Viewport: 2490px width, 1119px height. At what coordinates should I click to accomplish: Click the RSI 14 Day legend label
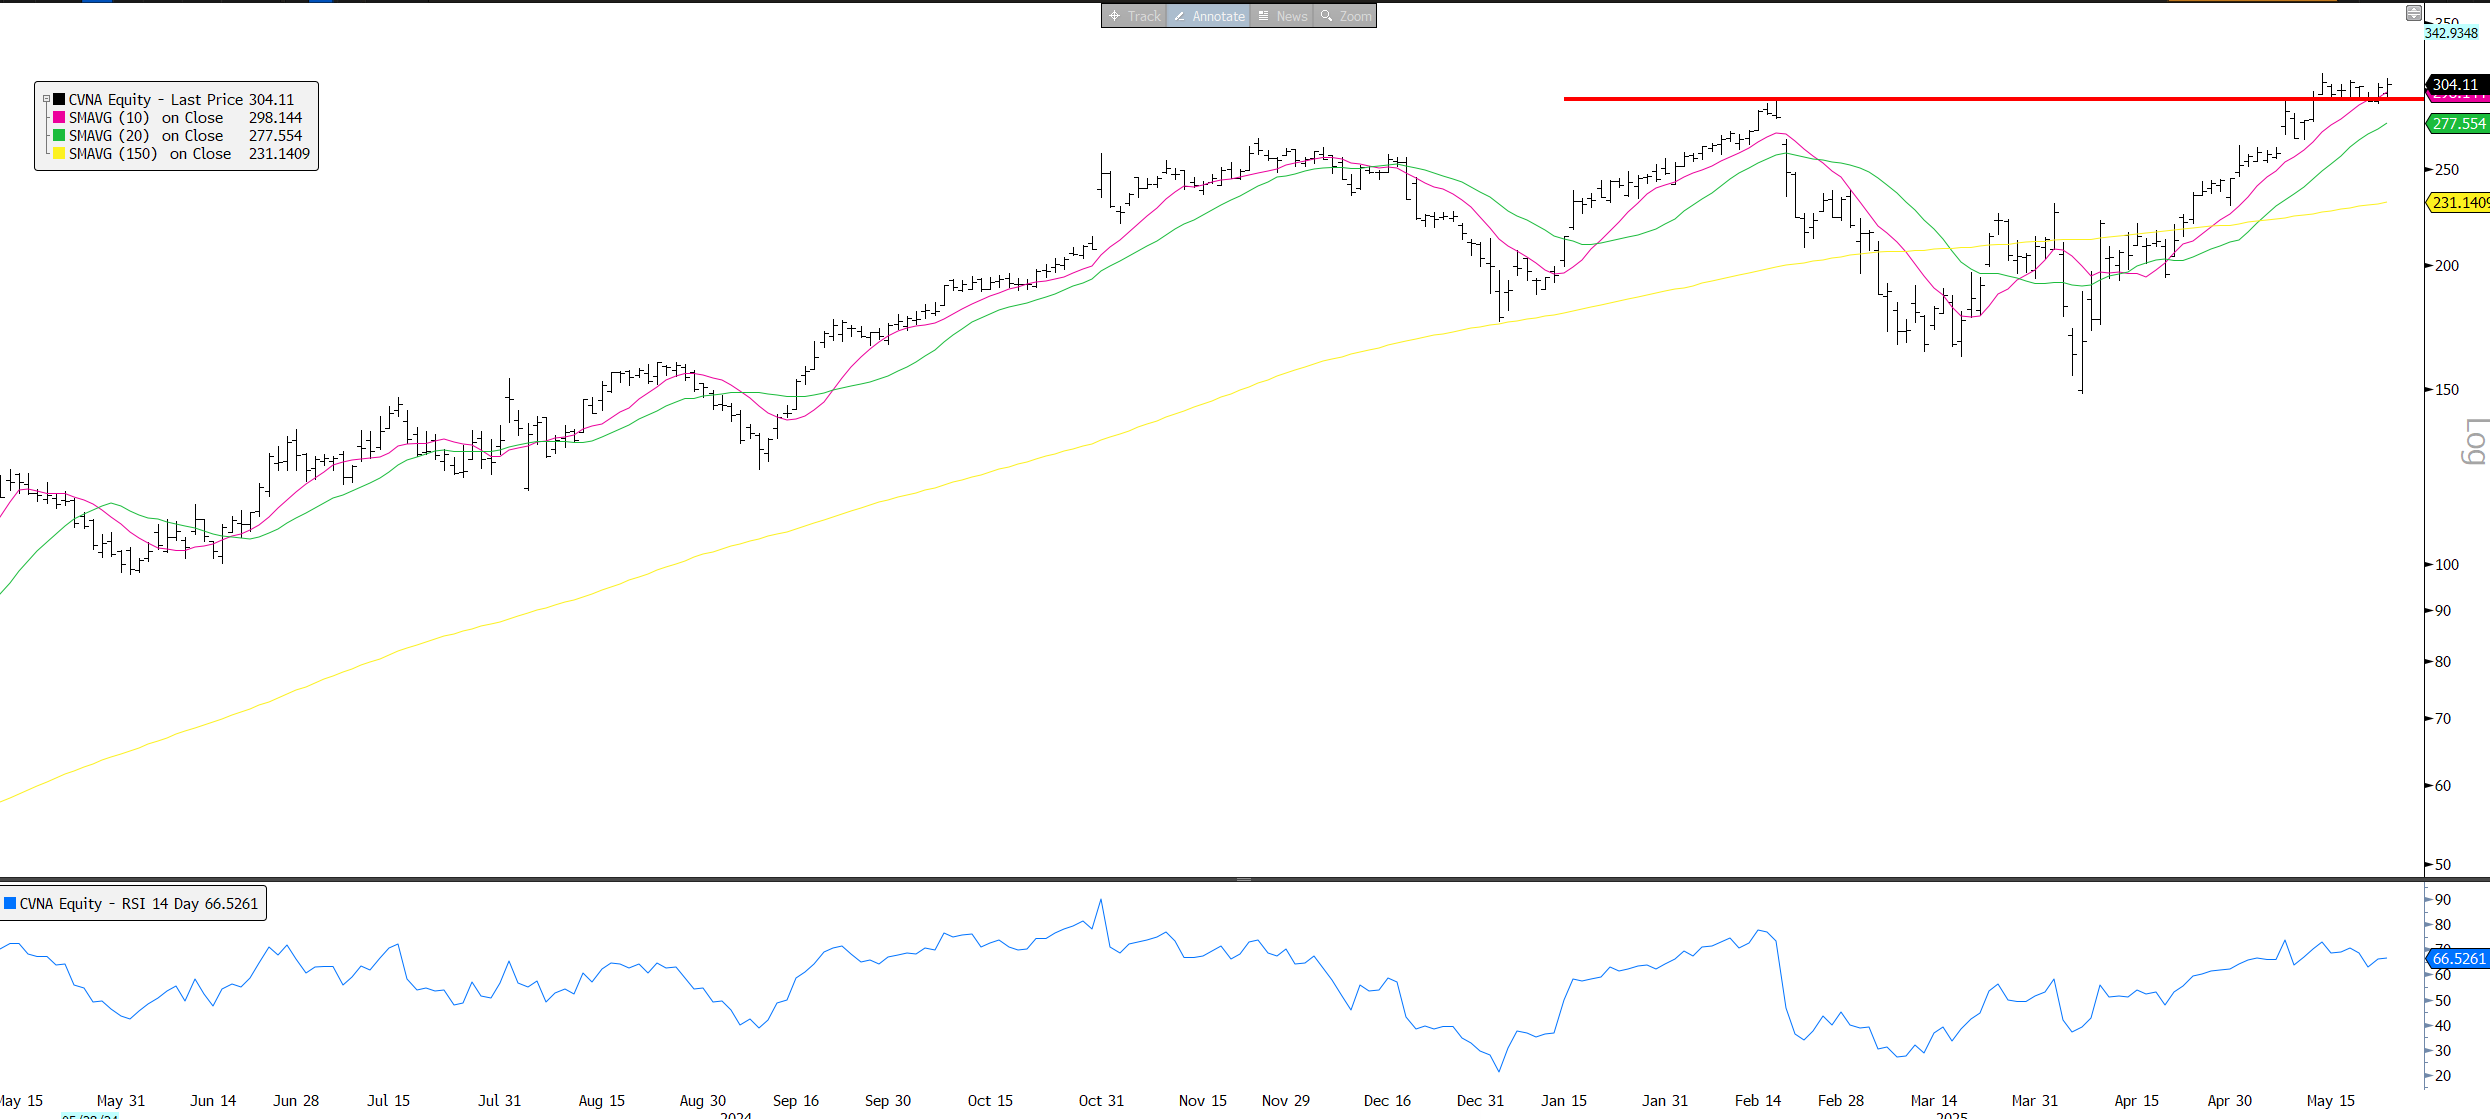139,904
